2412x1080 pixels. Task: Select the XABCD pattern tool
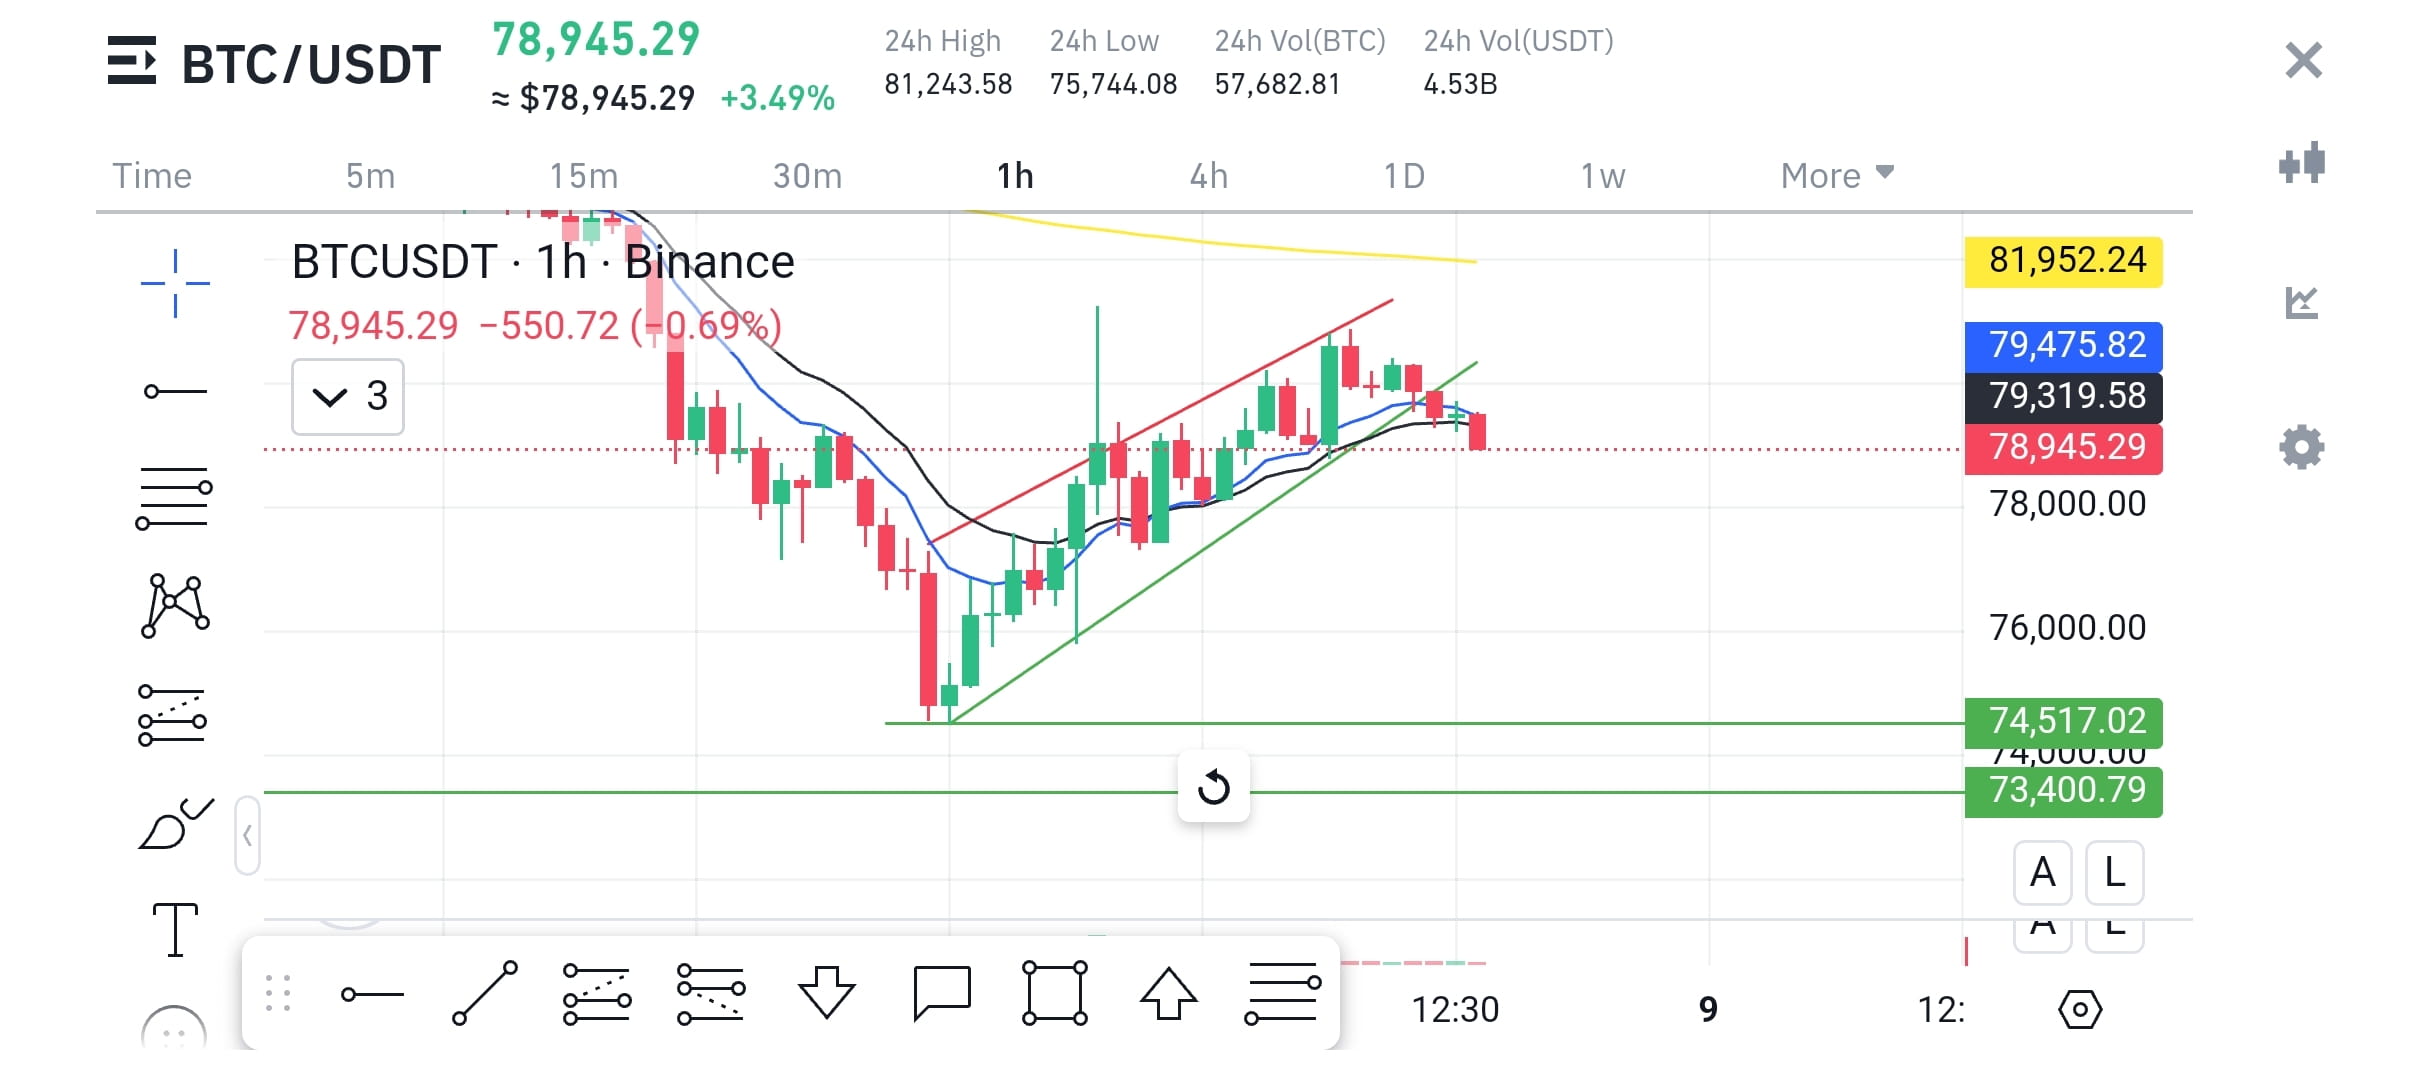[175, 606]
